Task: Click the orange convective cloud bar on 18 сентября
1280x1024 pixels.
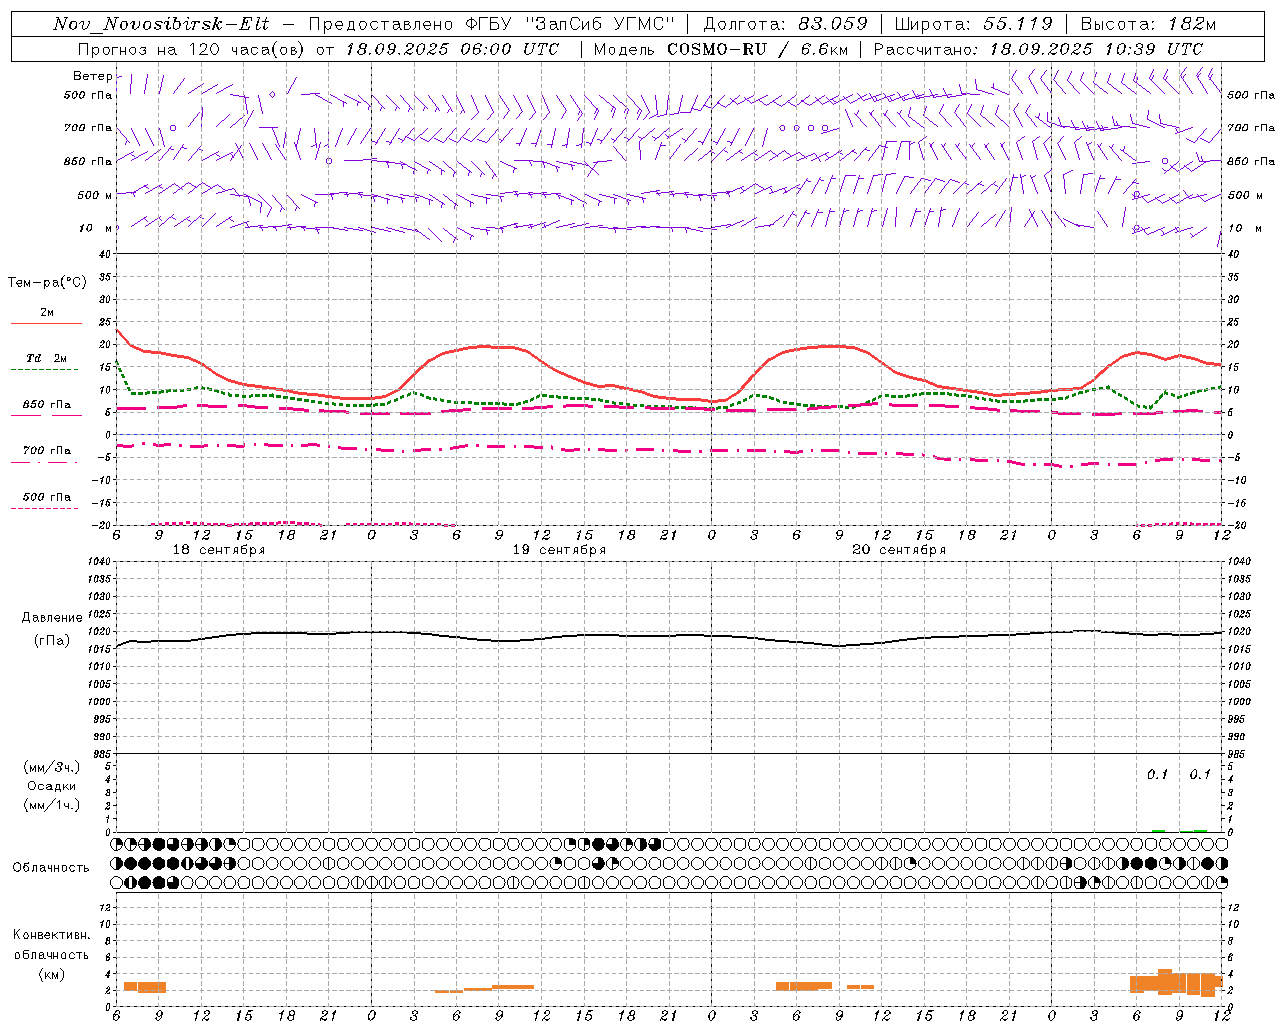Action: pyautogui.click(x=145, y=987)
